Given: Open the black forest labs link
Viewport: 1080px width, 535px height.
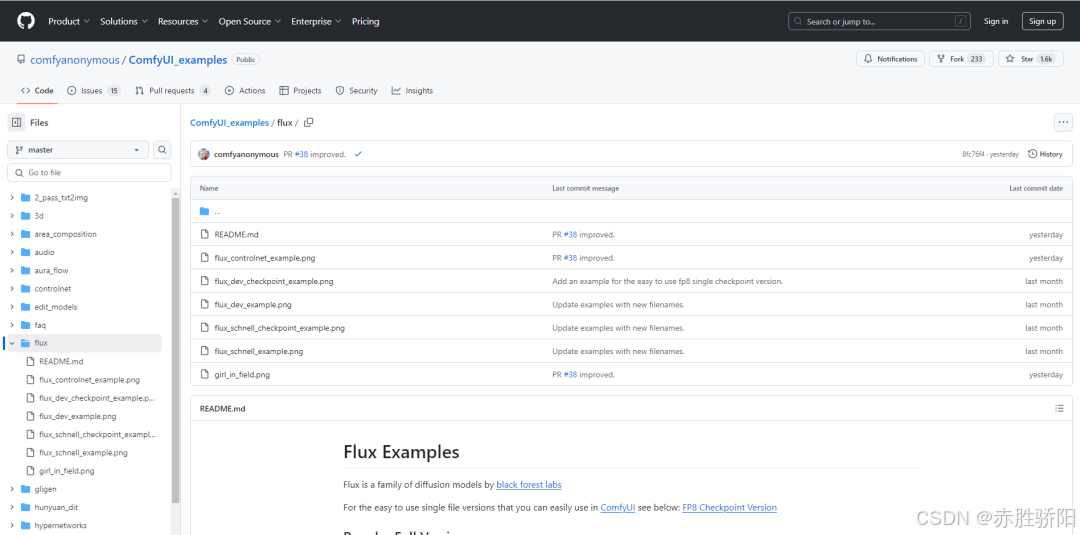Looking at the screenshot, I should coord(528,485).
